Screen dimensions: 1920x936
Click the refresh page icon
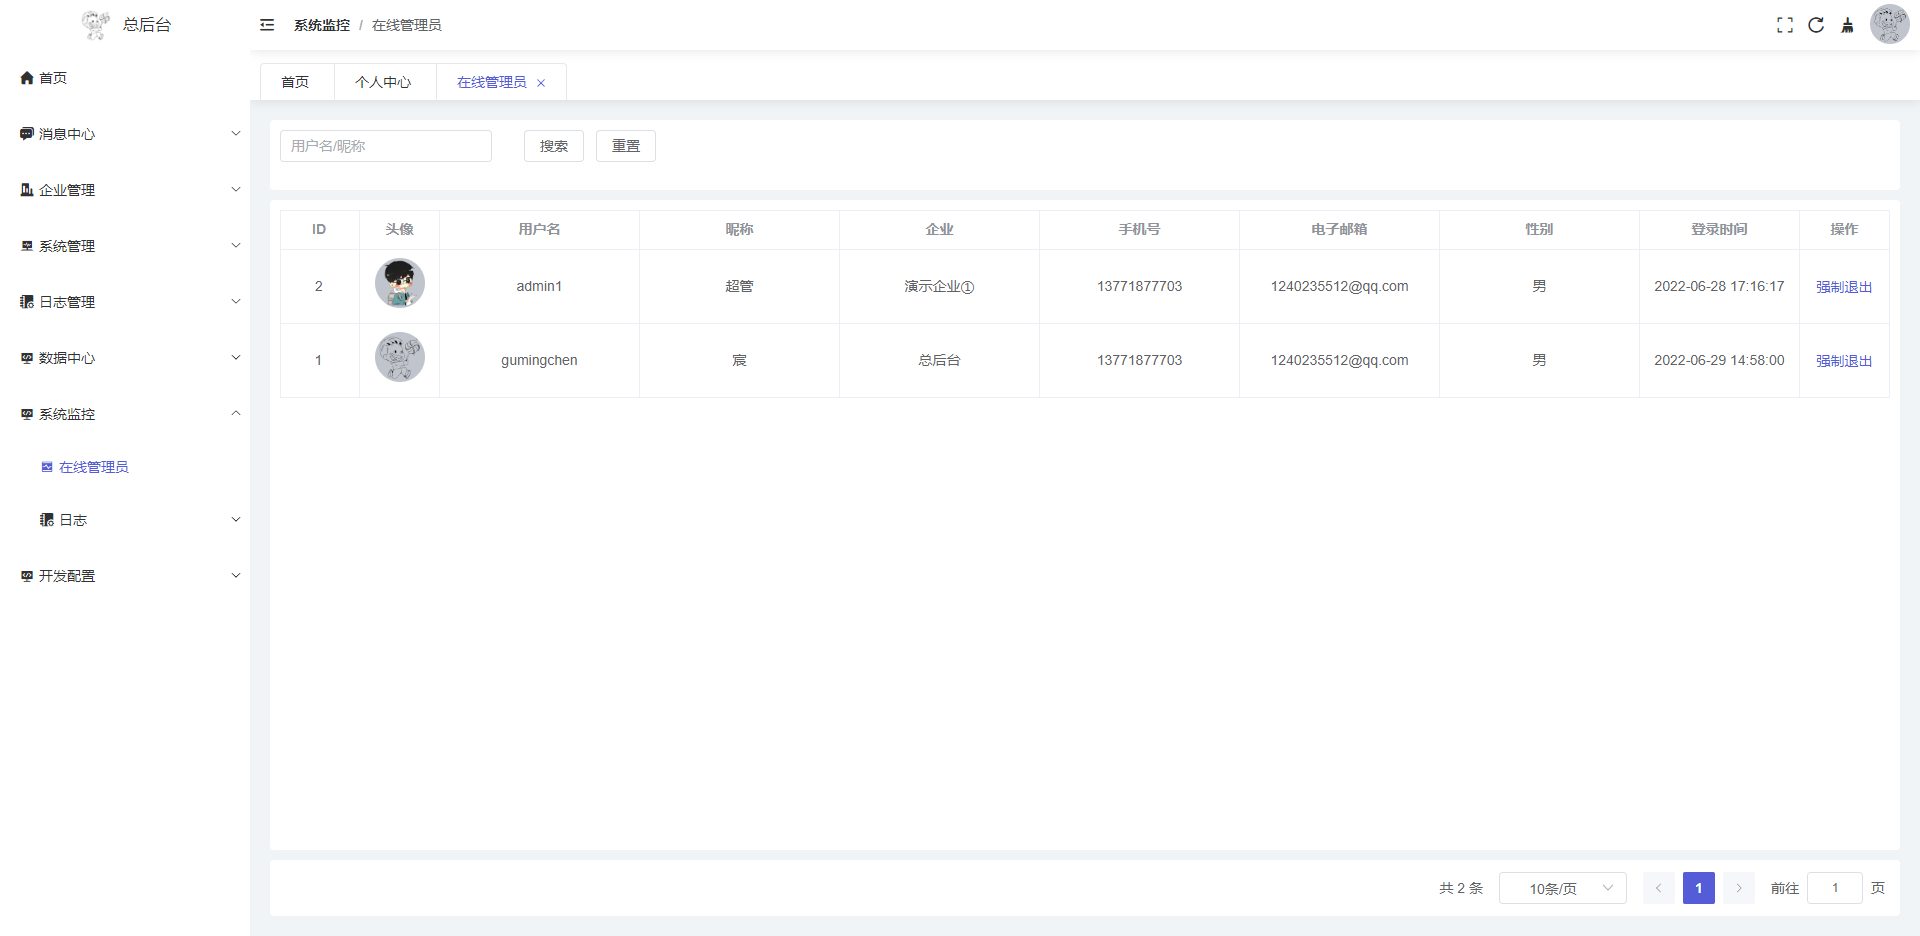tap(1816, 25)
